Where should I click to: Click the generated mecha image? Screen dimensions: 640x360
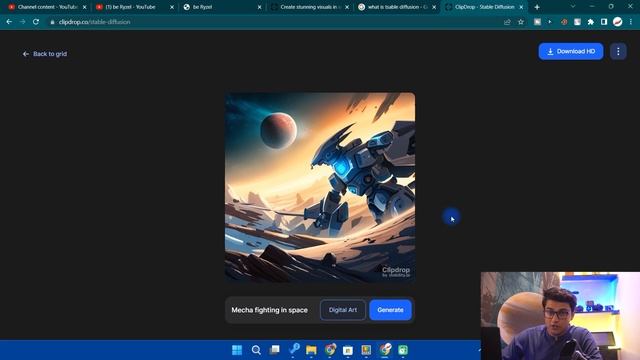(x=320, y=187)
